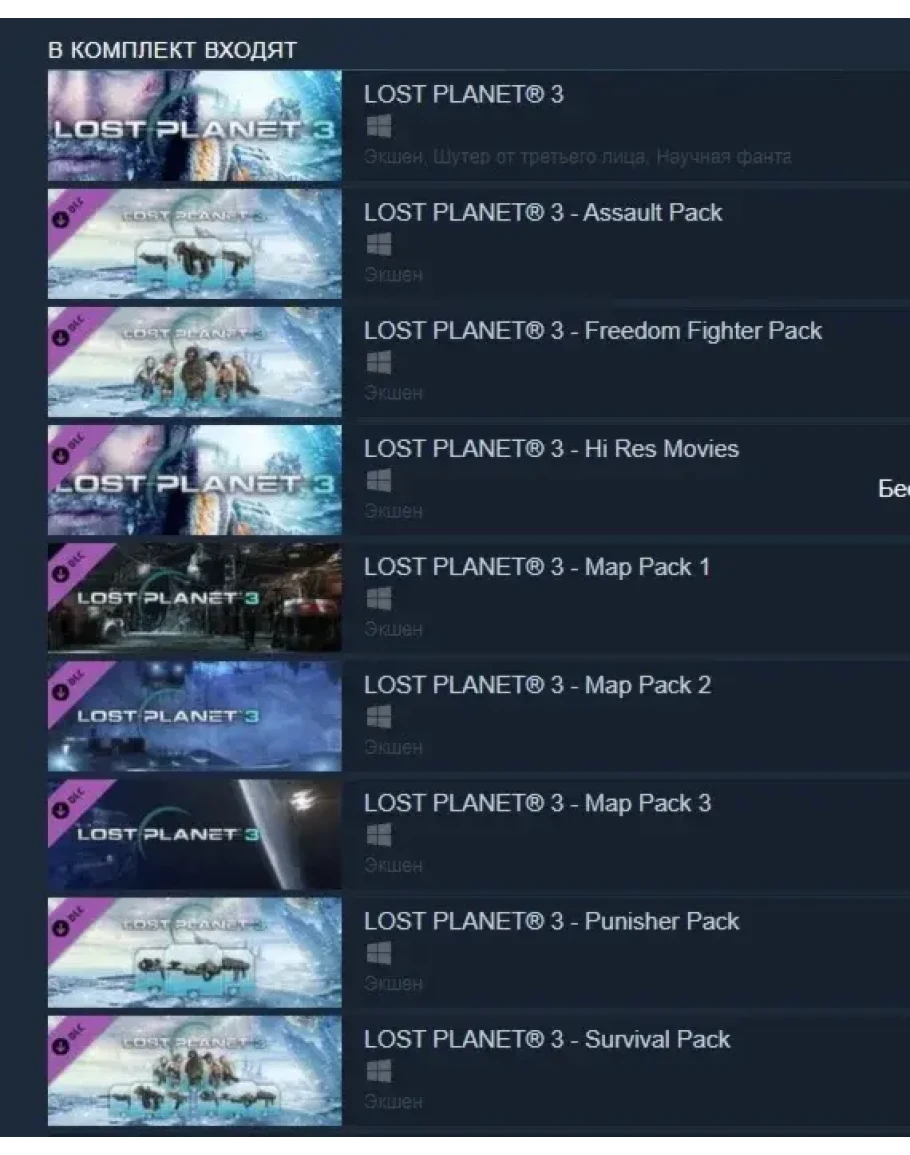Click Windows platform icon for Assault Pack

(x=379, y=245)
